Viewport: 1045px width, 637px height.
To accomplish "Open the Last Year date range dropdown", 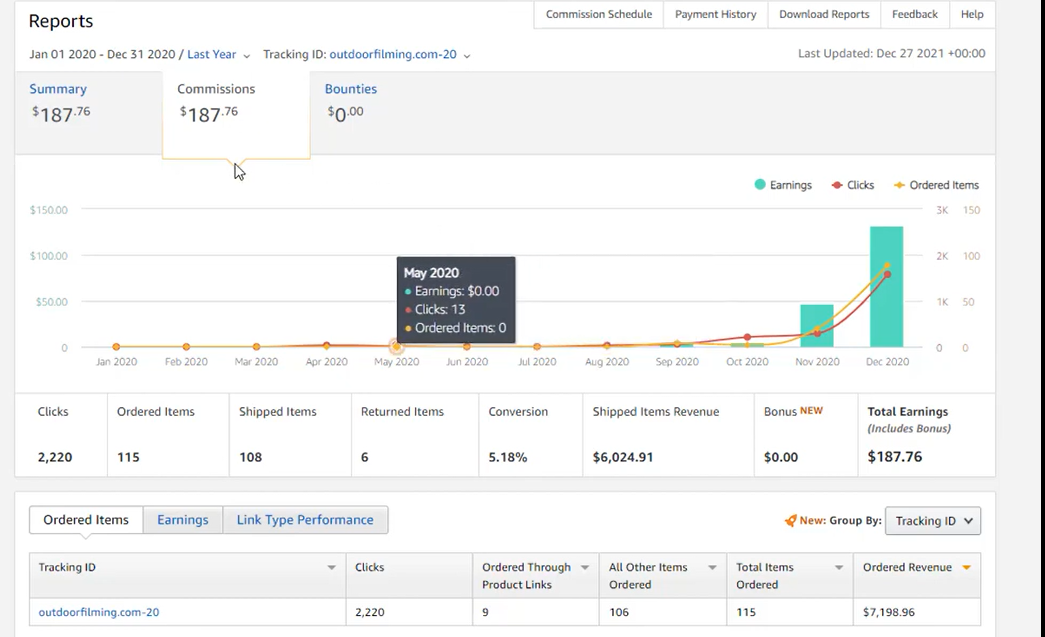I will [218, 55].
